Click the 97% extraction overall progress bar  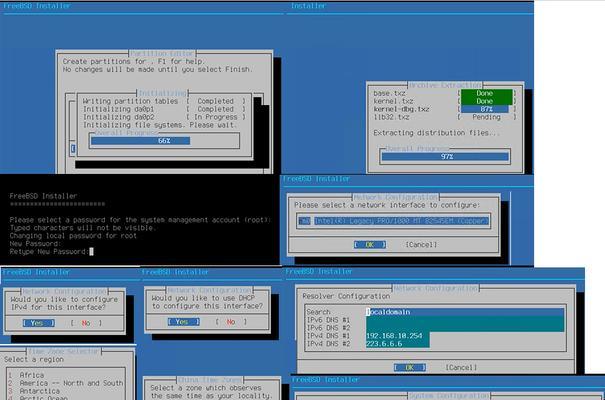point(445,157)
